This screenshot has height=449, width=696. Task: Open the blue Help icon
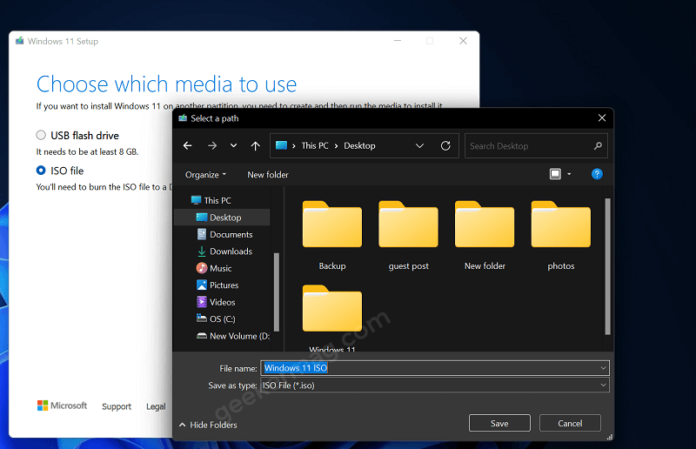pyautogui.click(x=597, y=174)
